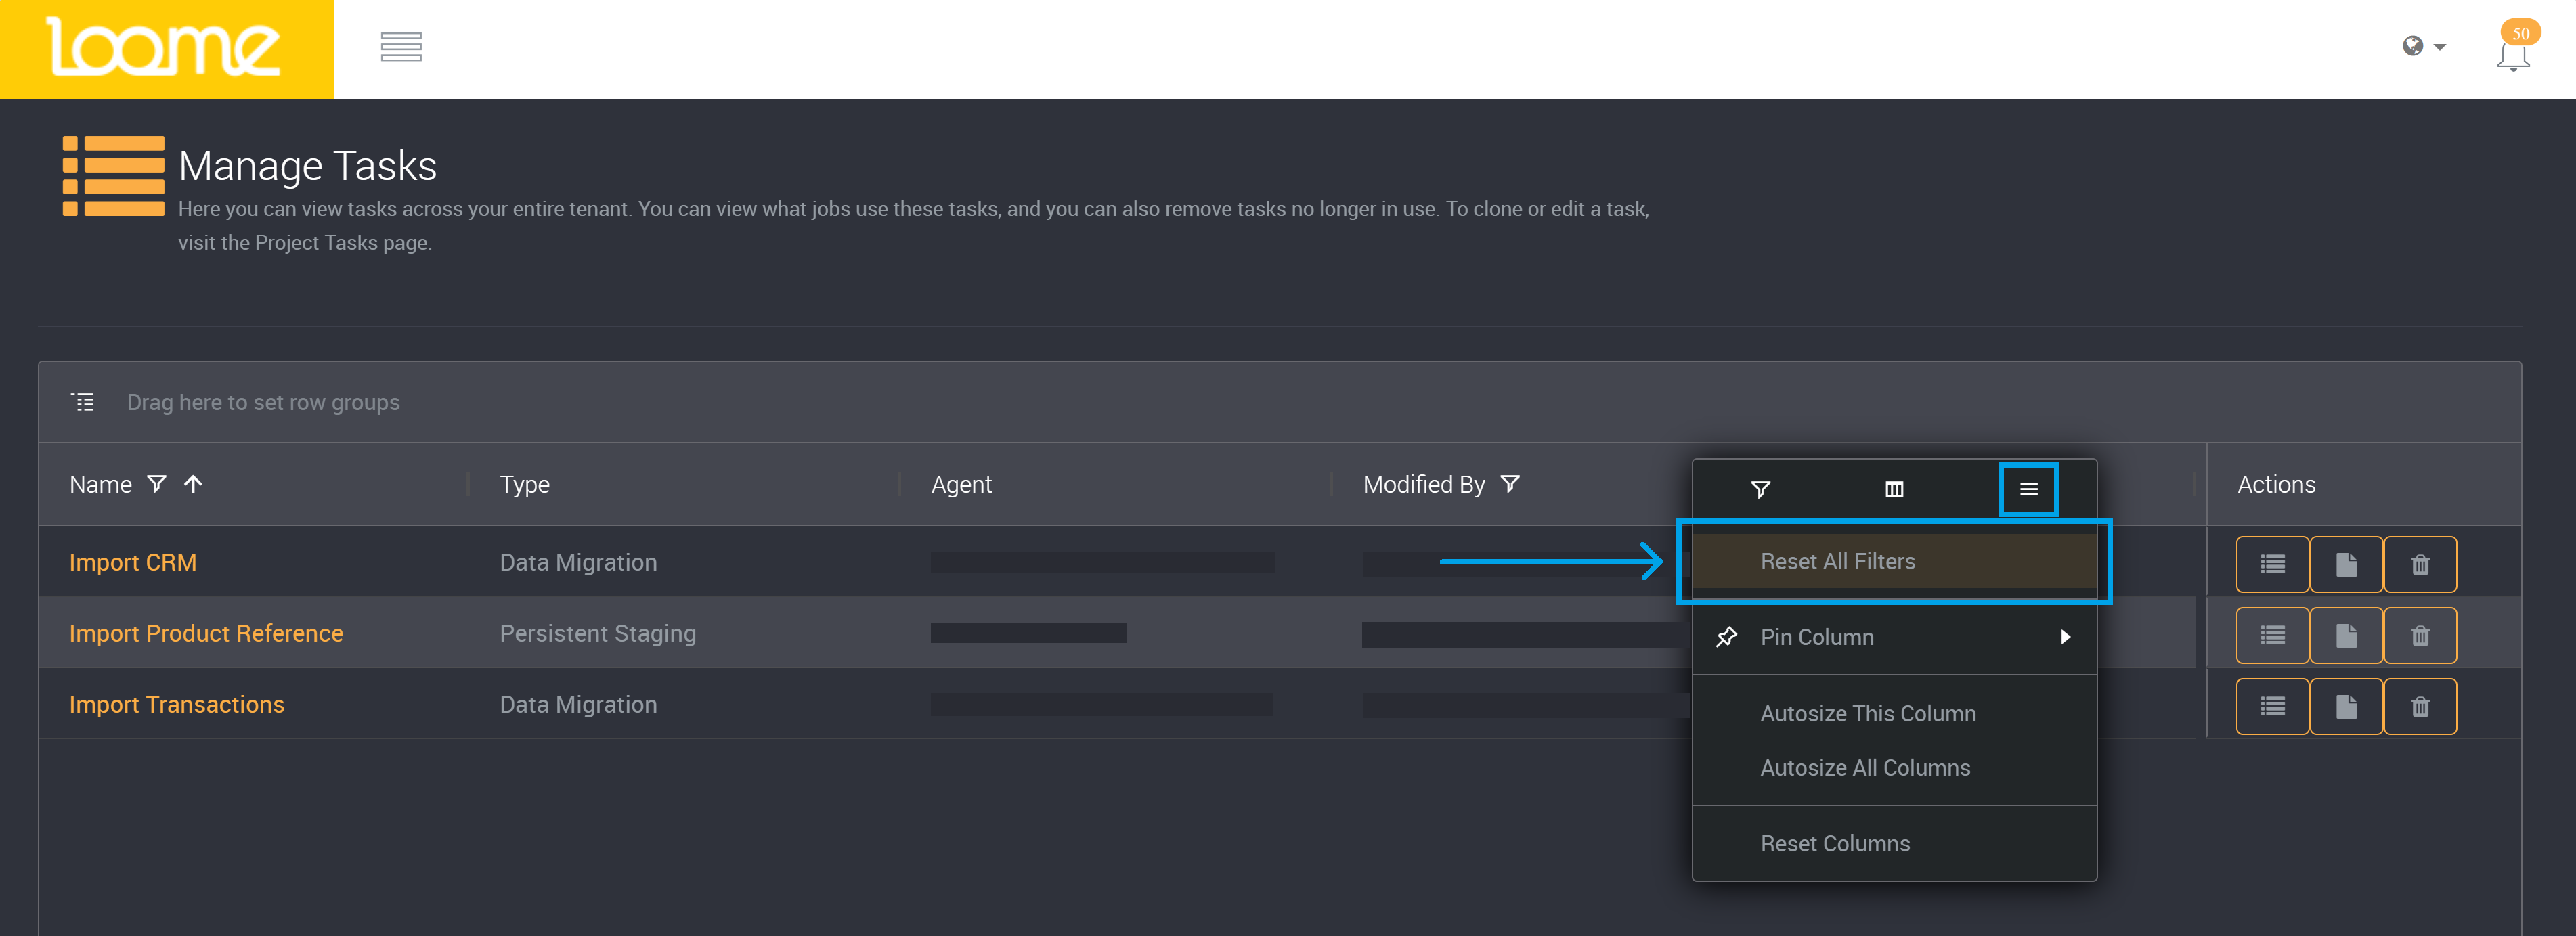Screen dimensions: 2576x936
Task: Switch to the columns tab in column menu
Action: 1894,489
